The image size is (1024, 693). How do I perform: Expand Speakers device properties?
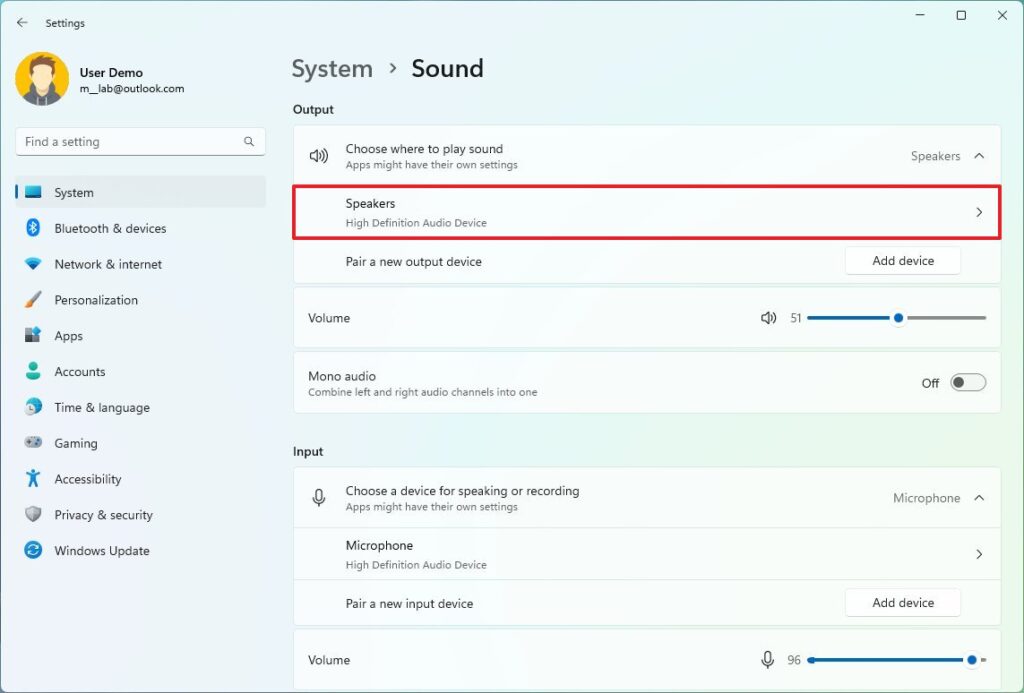pos(978,212)
